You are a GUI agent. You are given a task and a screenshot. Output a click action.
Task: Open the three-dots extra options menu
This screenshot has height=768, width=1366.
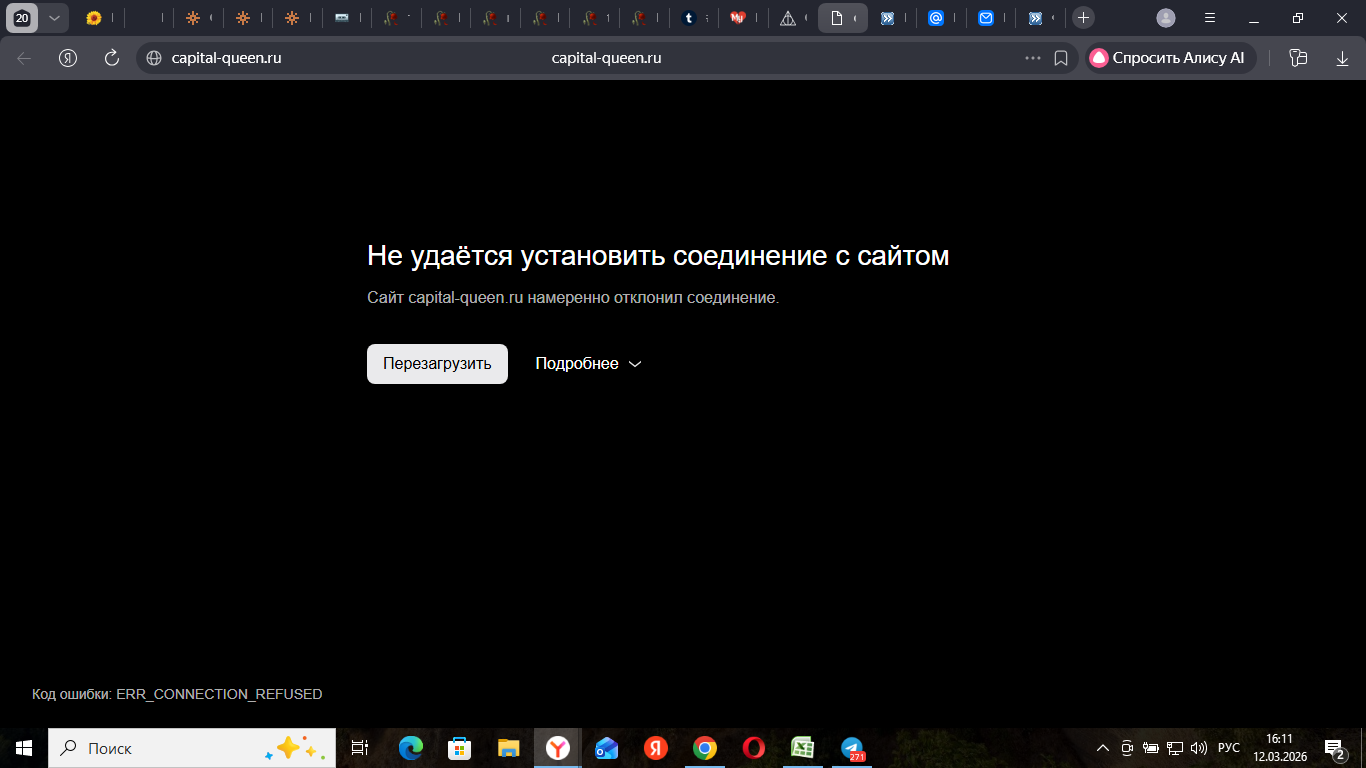point(1033,57)
